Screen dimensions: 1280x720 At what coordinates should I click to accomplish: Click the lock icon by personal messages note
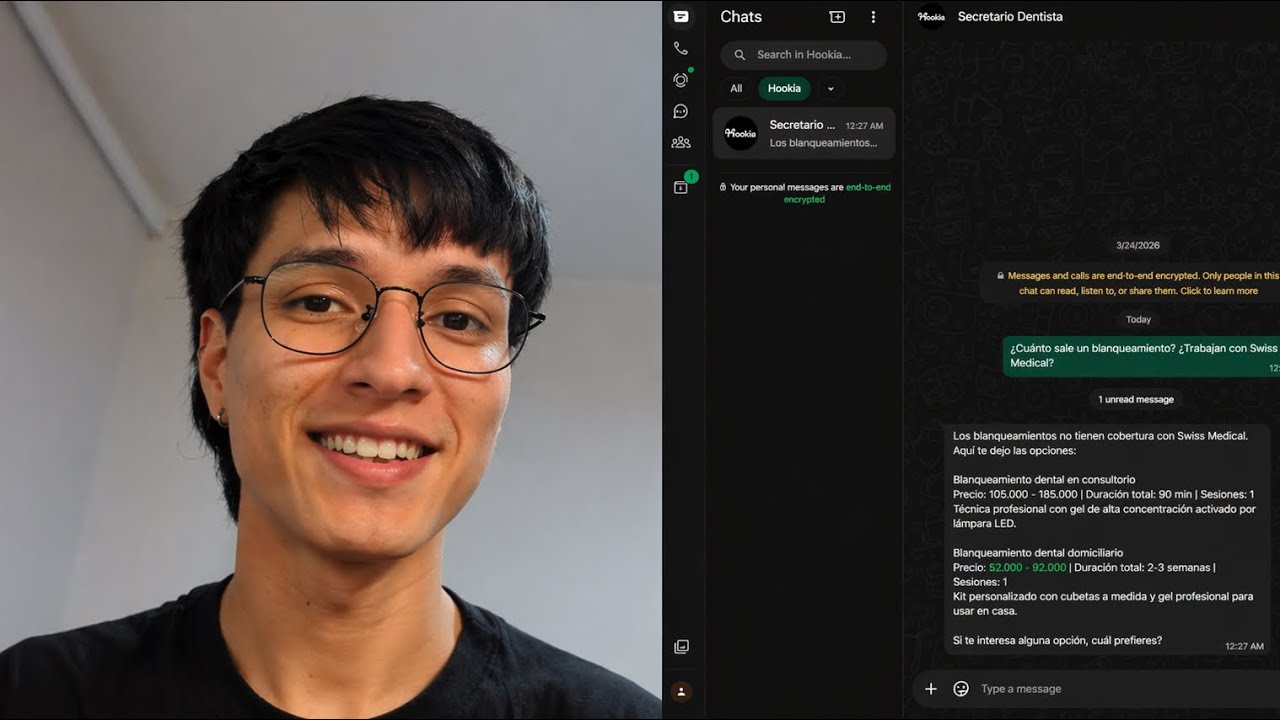723,187
